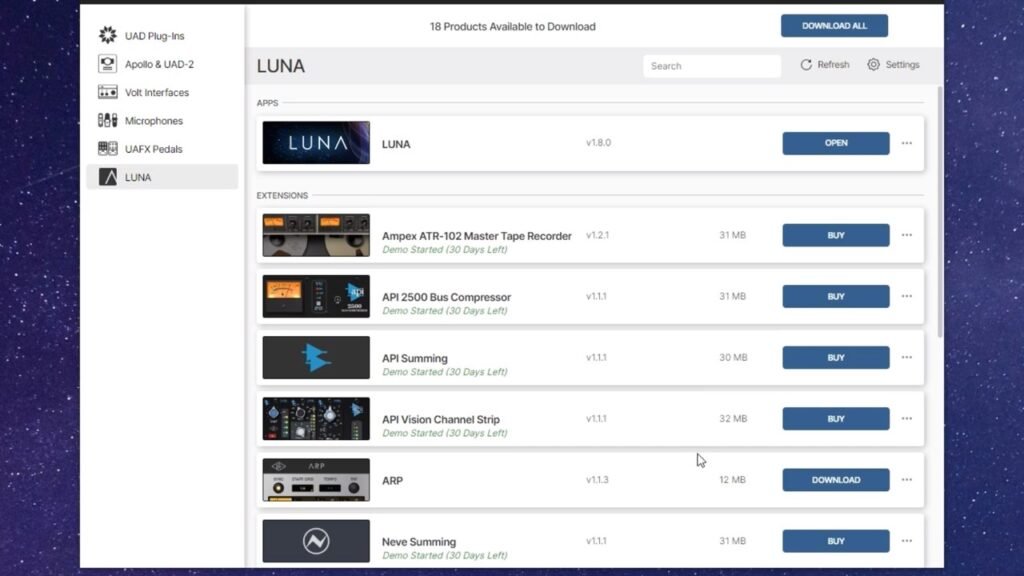1024x576 pixels.
Task: Click the Refresh text link
Action: [x=833, y=65]
